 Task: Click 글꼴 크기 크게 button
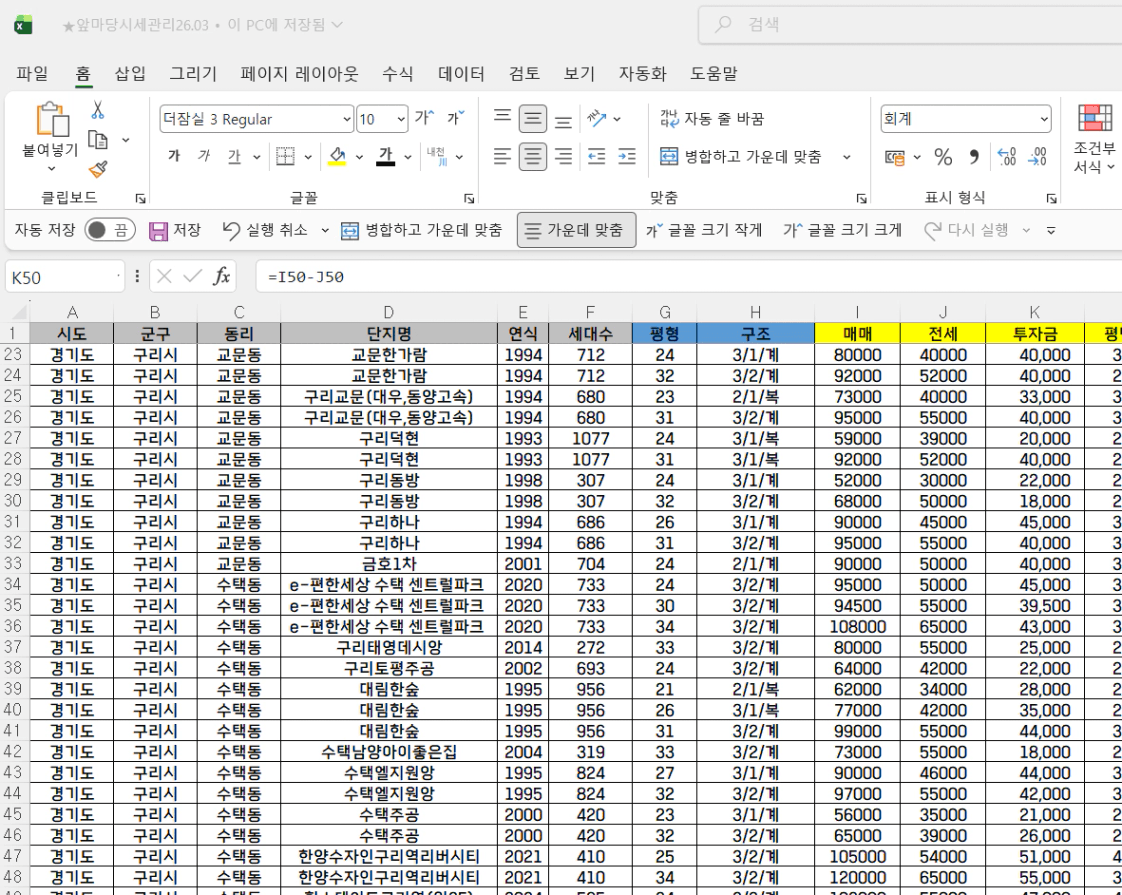tap(842, 231)
